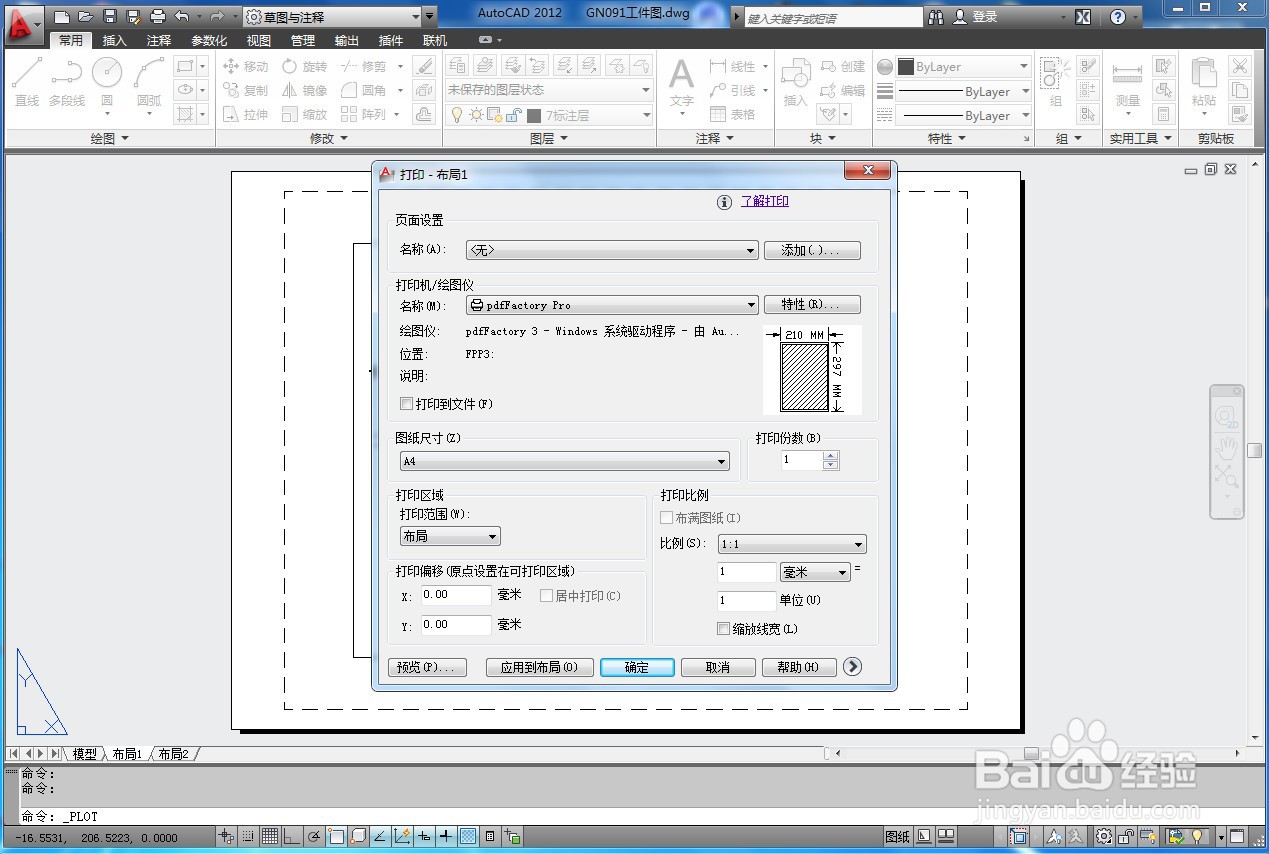Click the X offset input field
Screen dimensions: 1269x854
pos(456,595)
